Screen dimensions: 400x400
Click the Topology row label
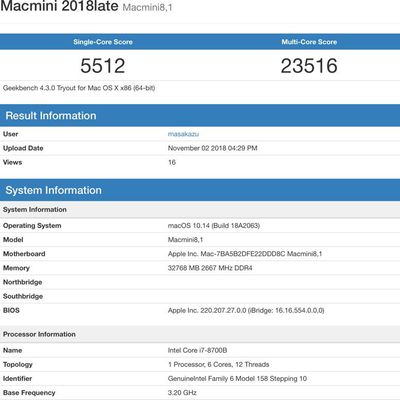[18, 364]
